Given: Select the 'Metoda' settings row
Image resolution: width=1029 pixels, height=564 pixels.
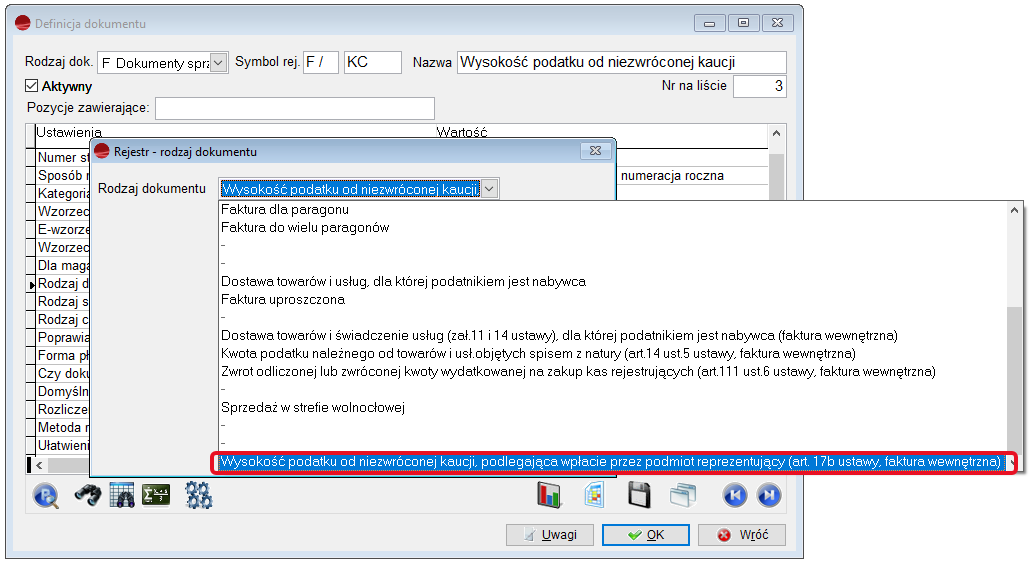Looking at the screenshot, I should click(x=62, y=427).
